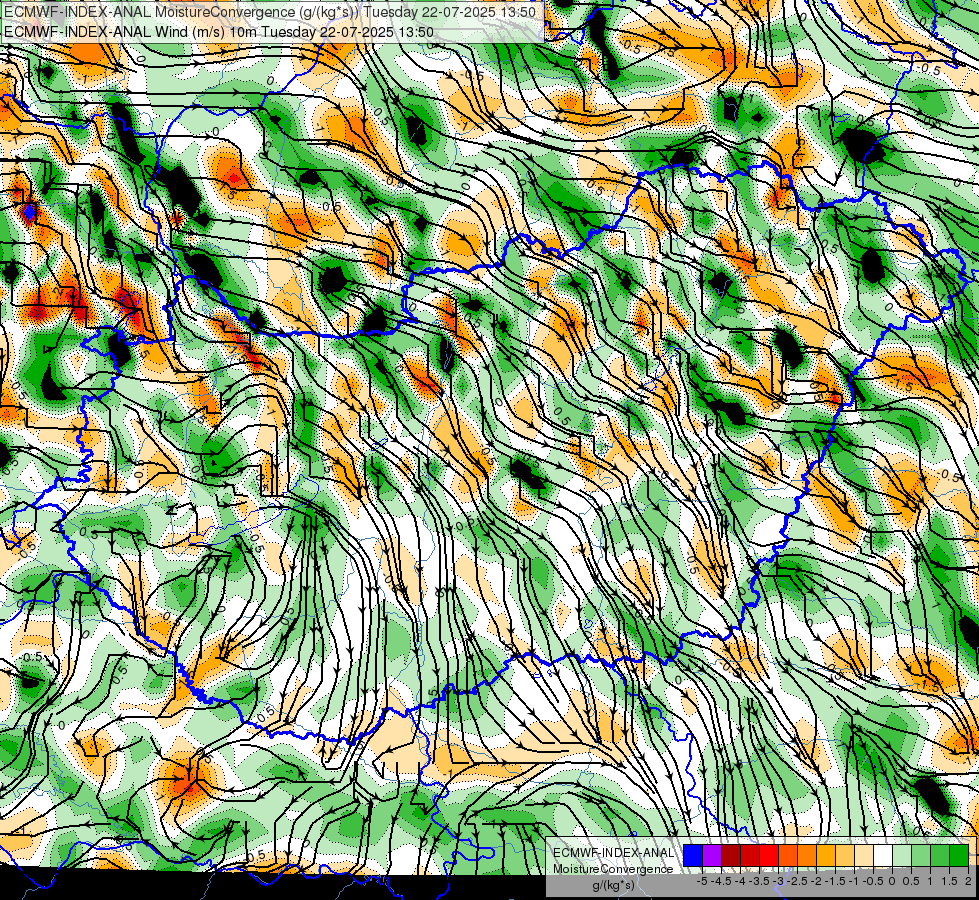Click the '-3.5' tick value on the legend scale

tap(759, 881)
